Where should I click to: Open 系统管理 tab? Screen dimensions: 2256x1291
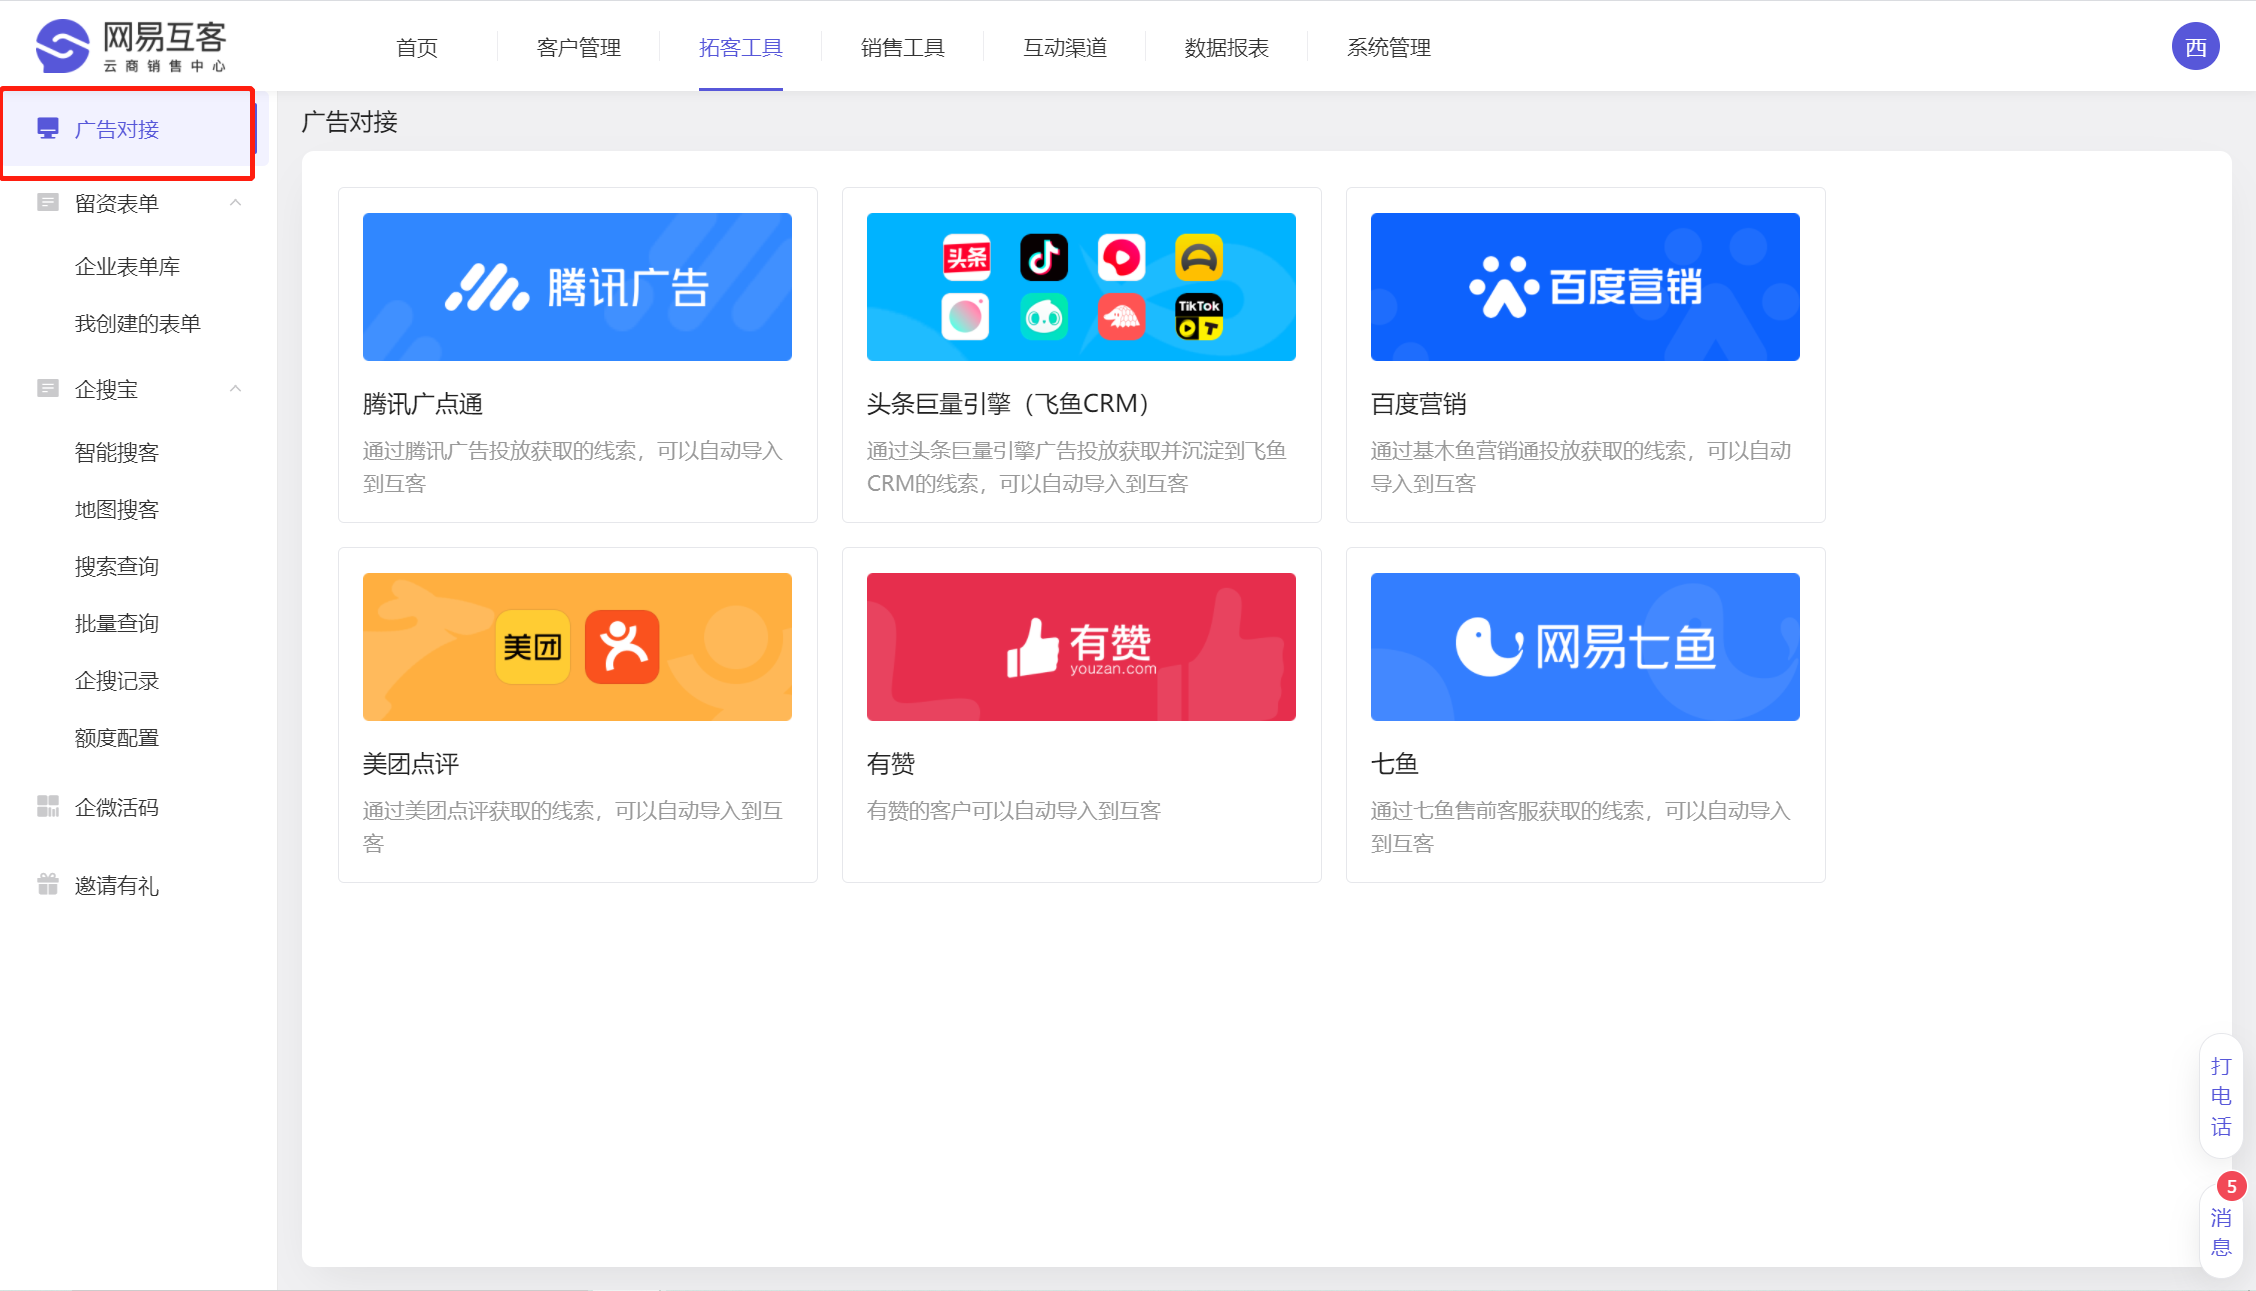(x=1389, y=47)
